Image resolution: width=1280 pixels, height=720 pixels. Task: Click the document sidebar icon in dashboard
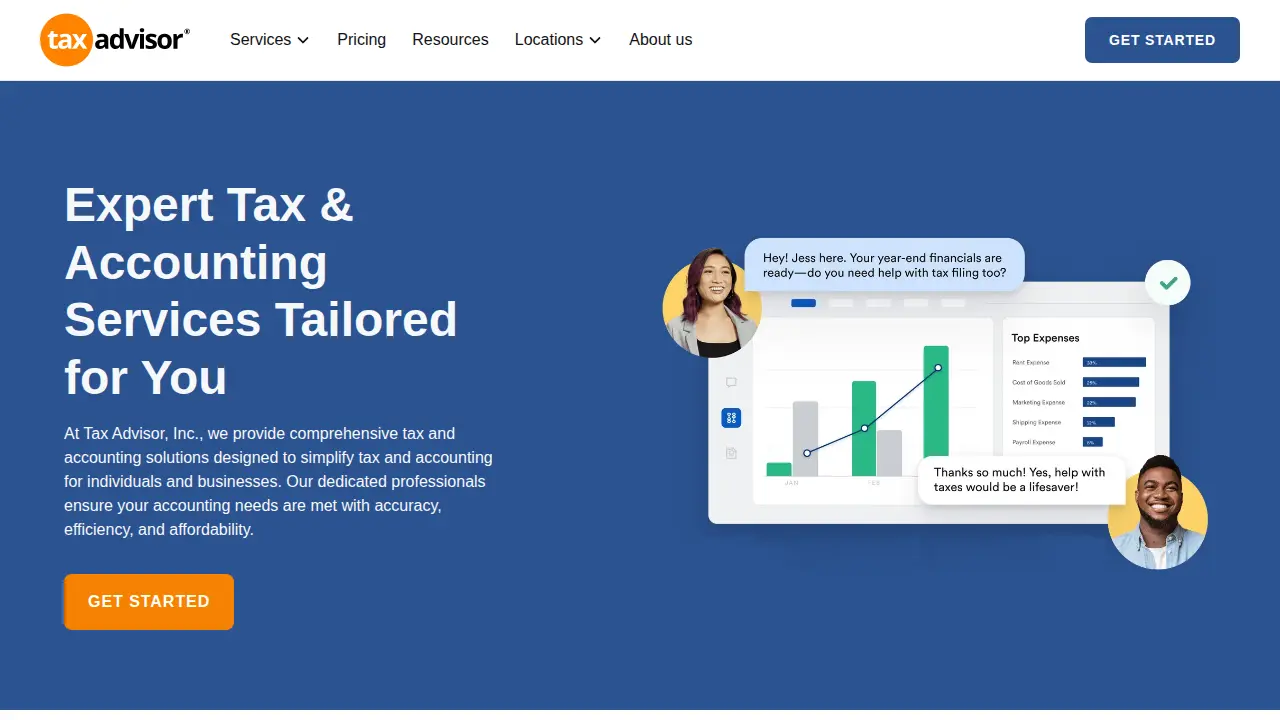[731, 453]
